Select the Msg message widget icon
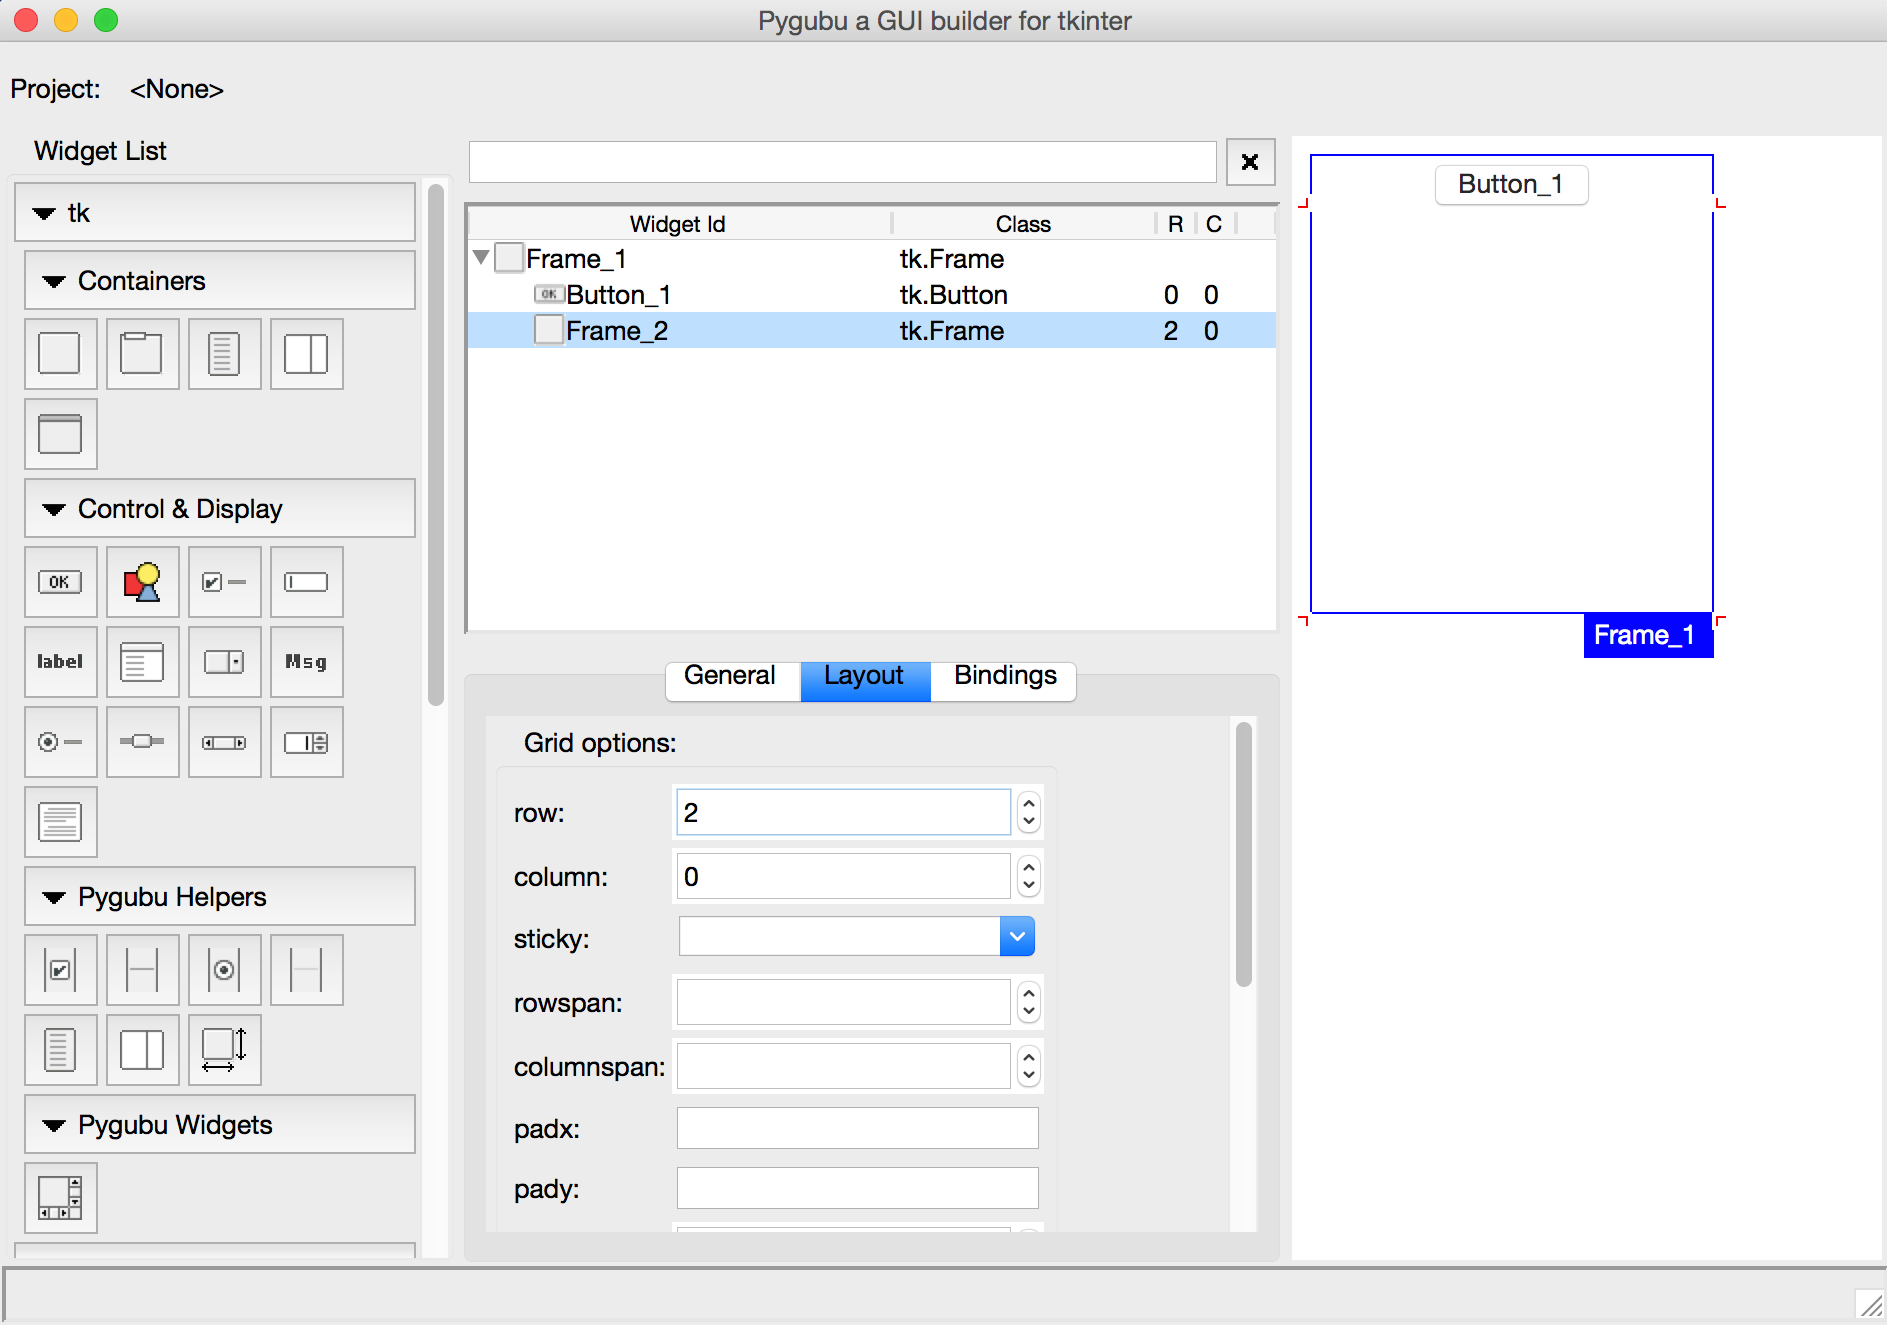Image resolution: width=1887 pixels, height=1325 pixels. point(306,662)
